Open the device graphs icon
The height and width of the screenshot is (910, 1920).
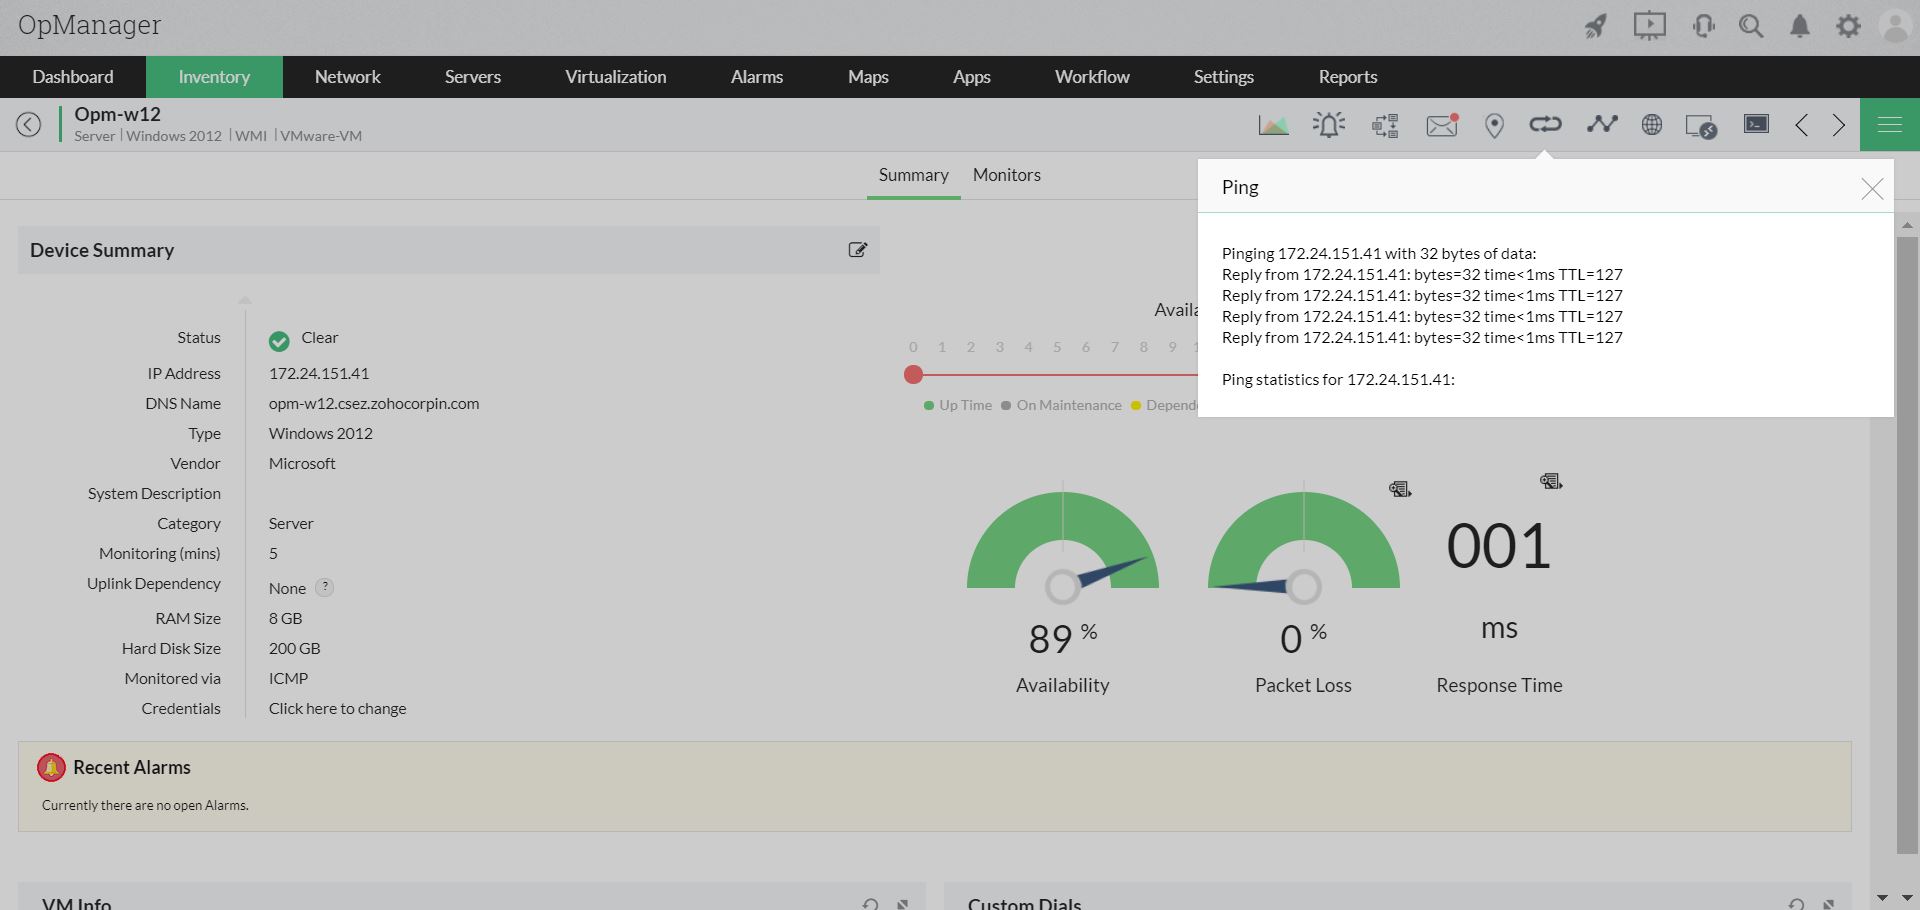(x=1274, y=125)
